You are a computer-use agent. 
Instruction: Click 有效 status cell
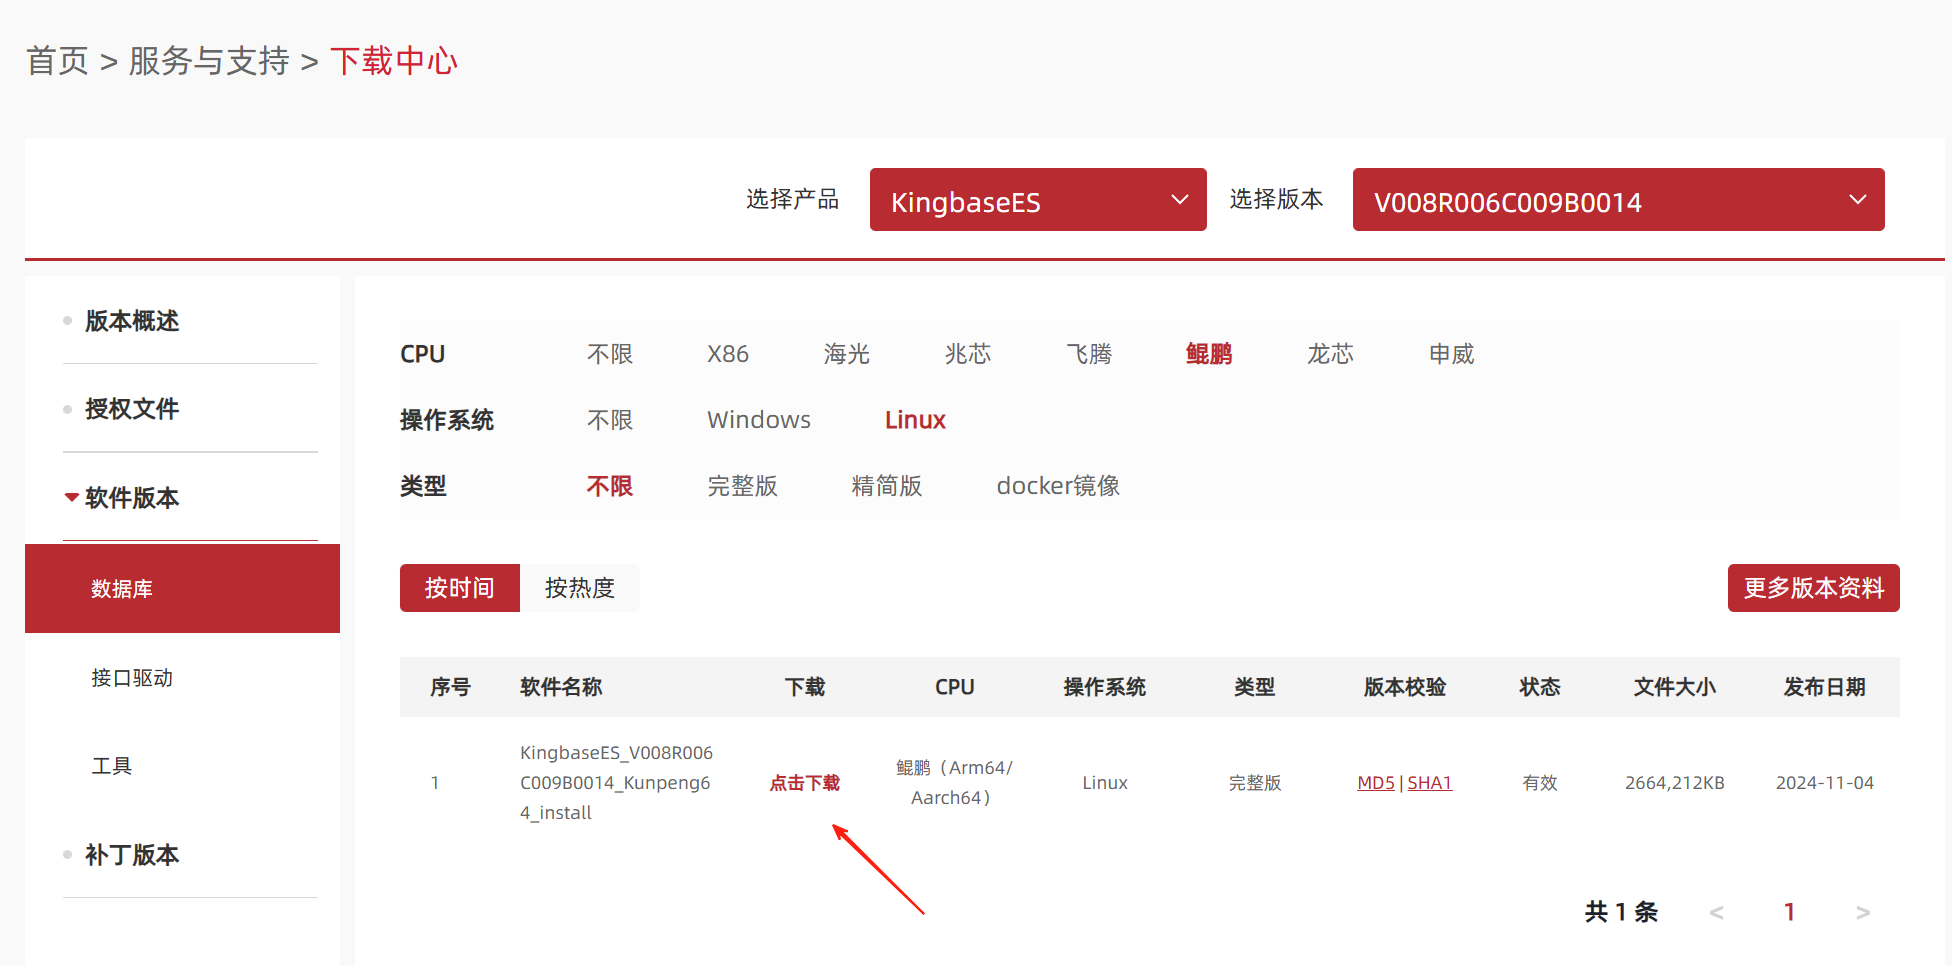1540,783
